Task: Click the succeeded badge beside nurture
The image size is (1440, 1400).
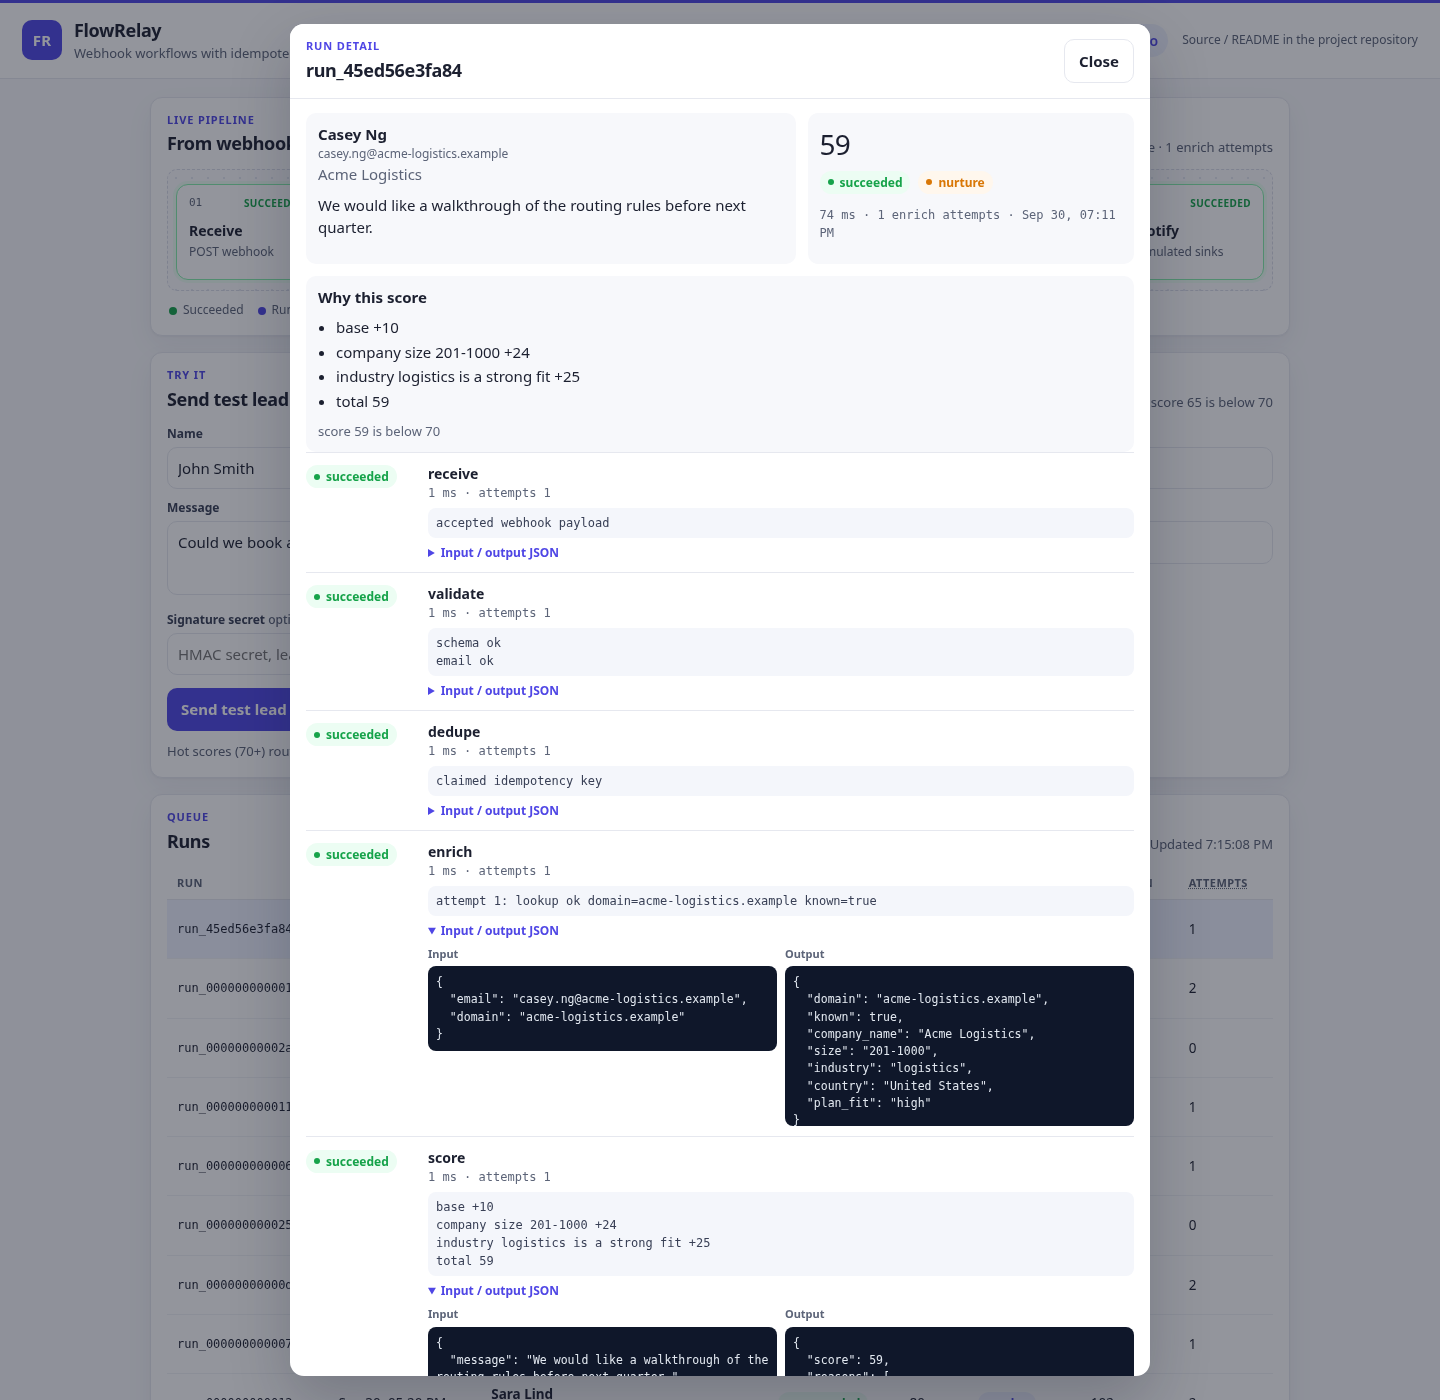Action: click(x=865, y=183)
